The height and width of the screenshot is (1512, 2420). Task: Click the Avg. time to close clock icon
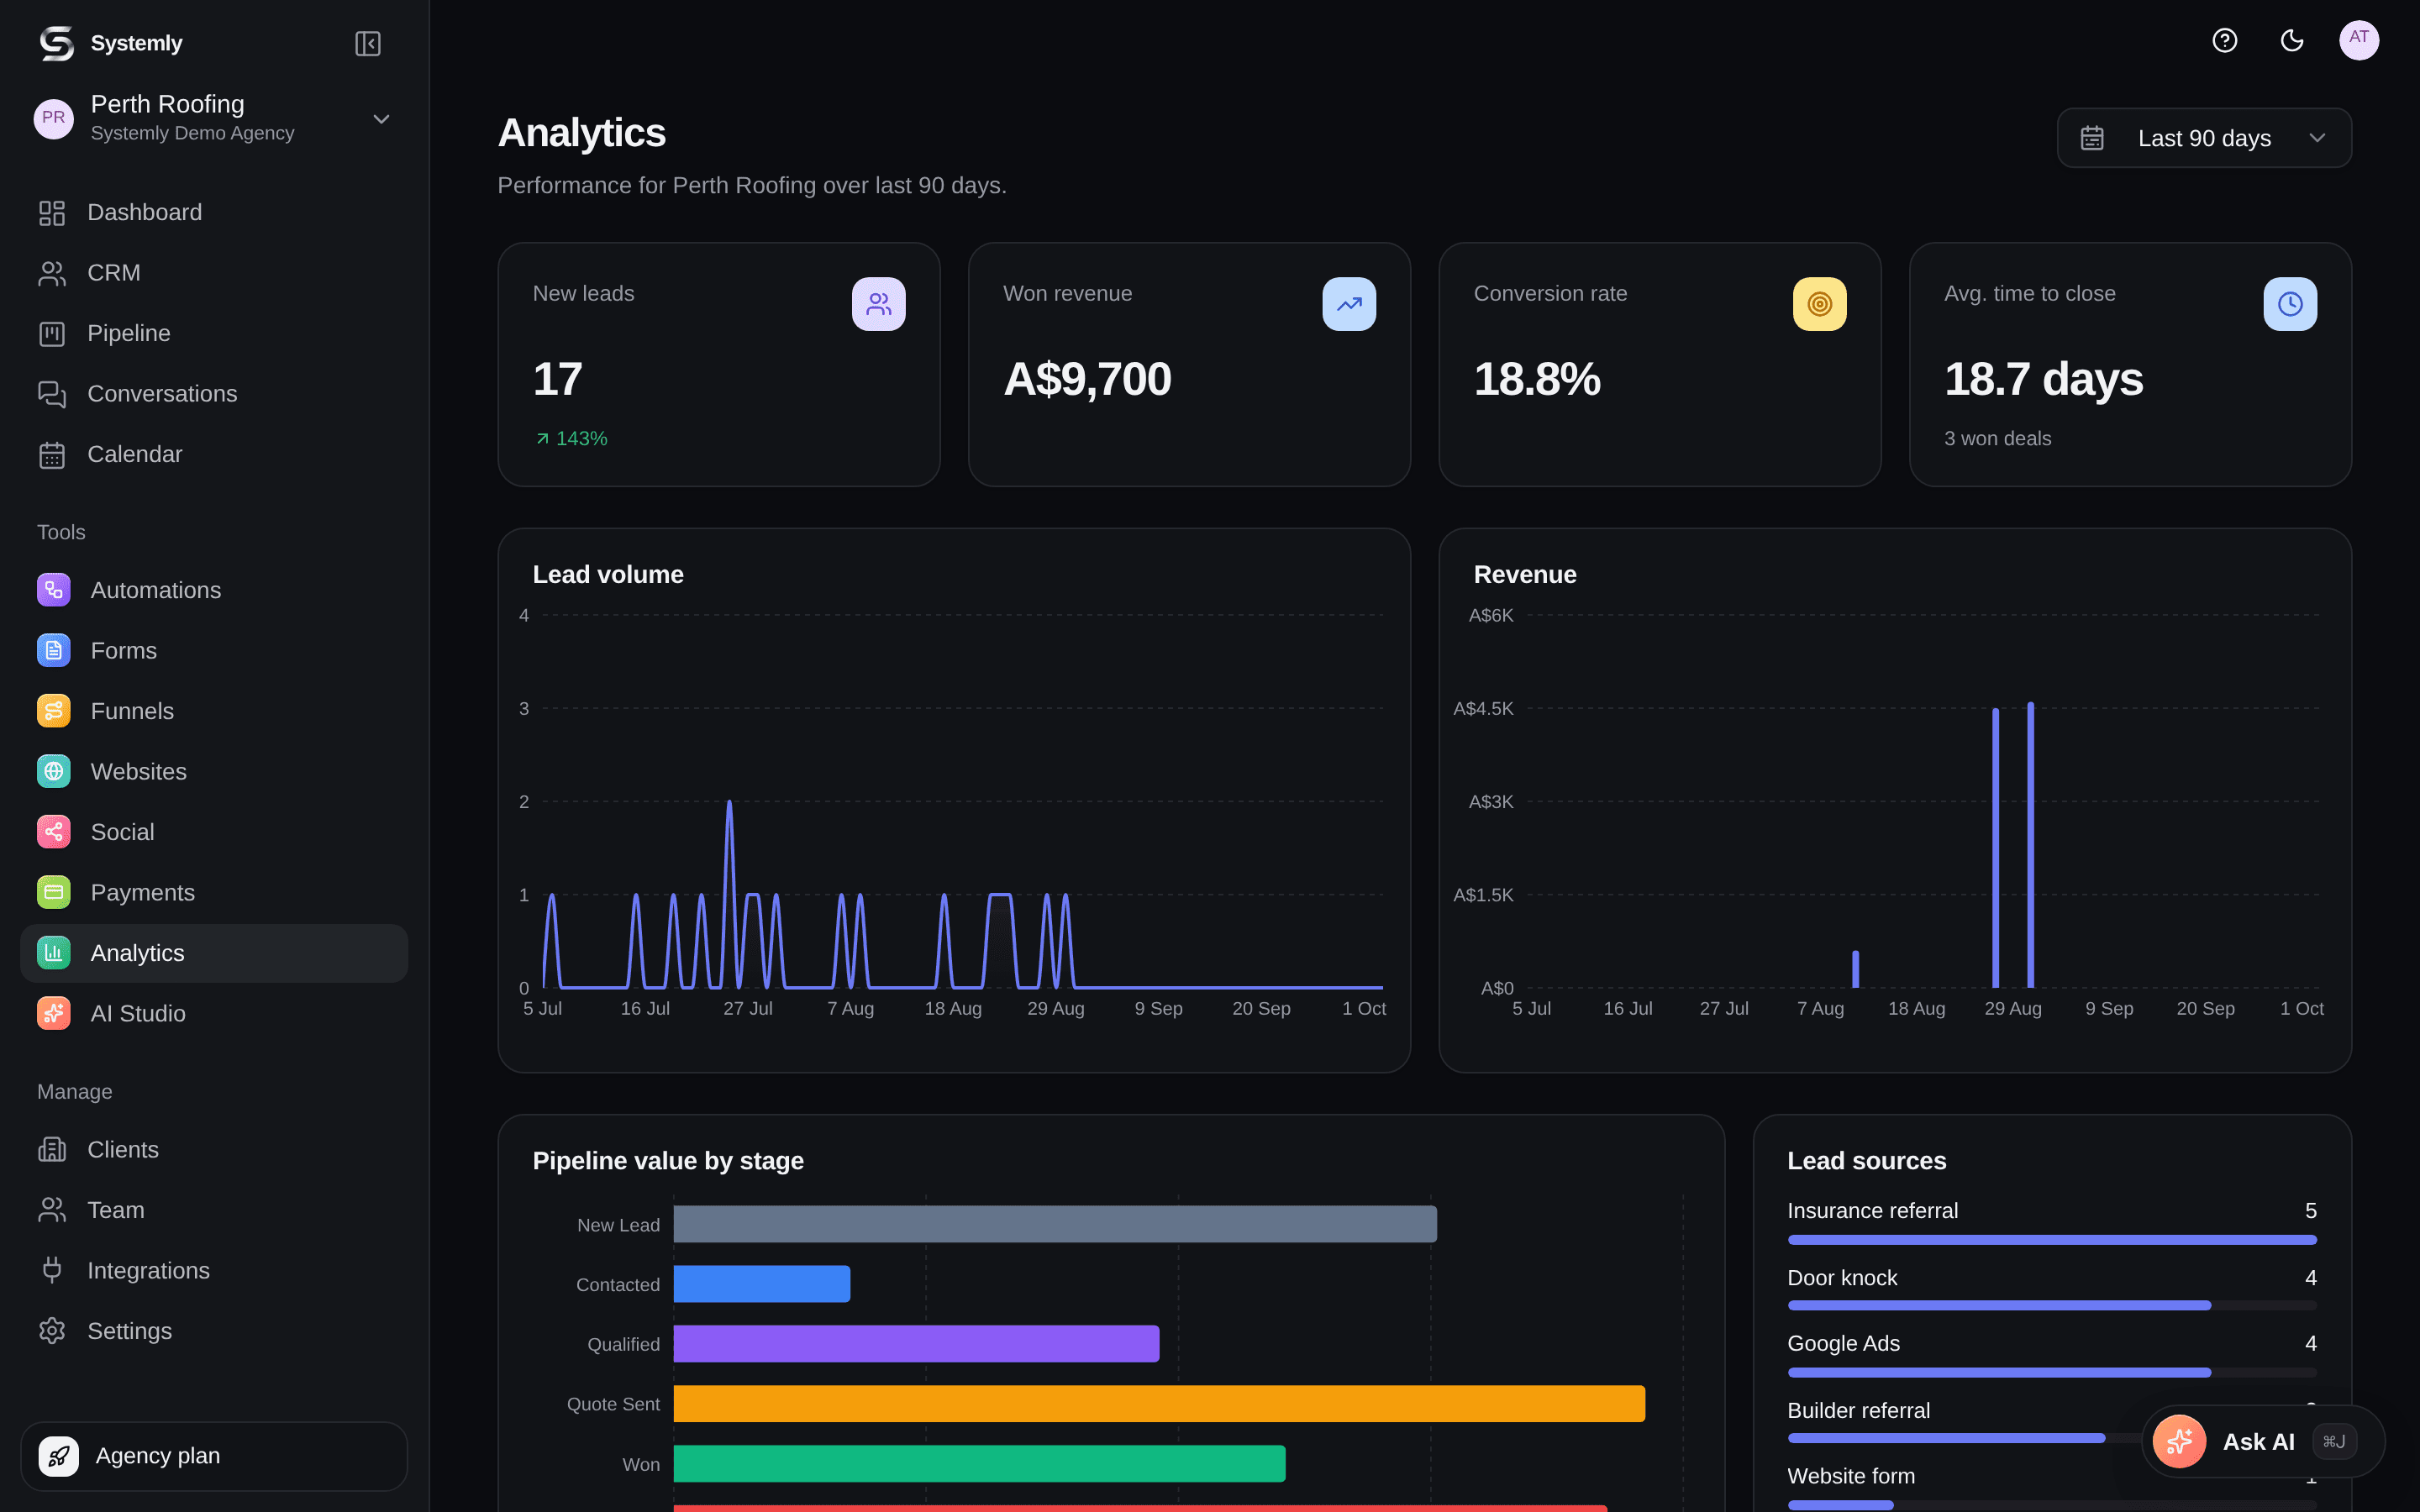click(2290, 304)
